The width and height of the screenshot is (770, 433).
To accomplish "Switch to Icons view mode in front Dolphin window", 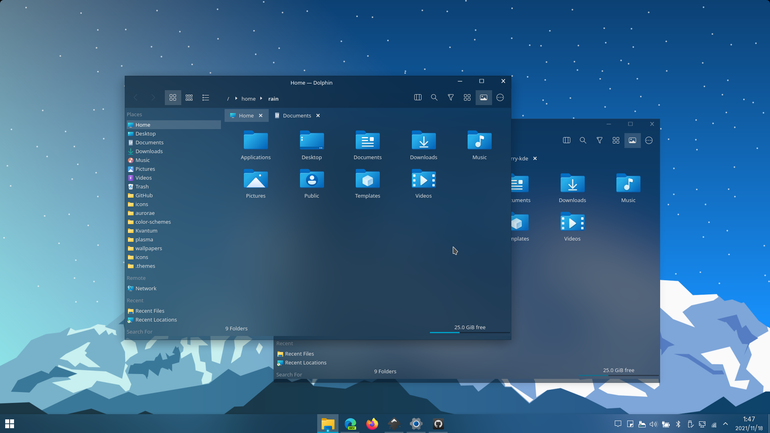I will pos(172,98).
